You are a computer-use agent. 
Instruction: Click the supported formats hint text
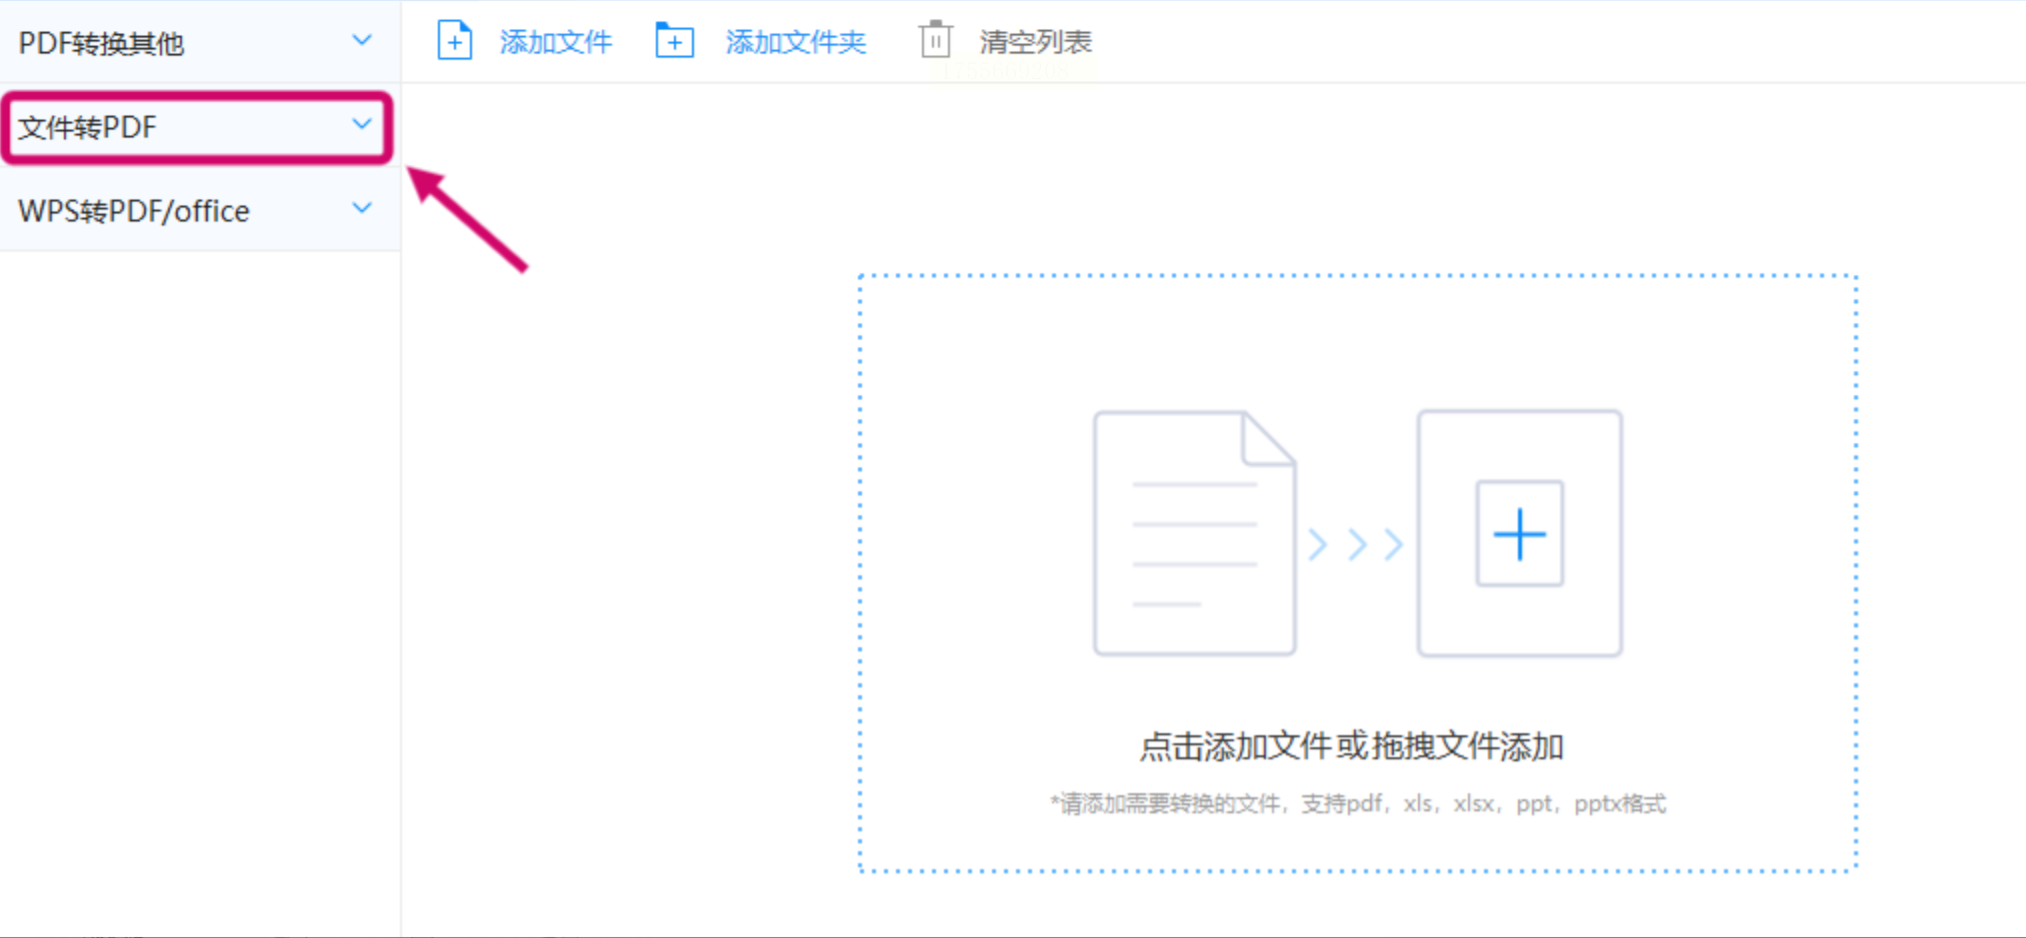[x=1358, y=804]
